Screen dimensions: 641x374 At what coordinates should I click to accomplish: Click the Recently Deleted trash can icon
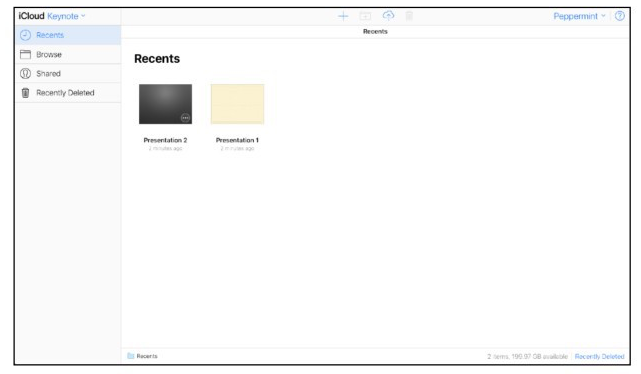25,93
